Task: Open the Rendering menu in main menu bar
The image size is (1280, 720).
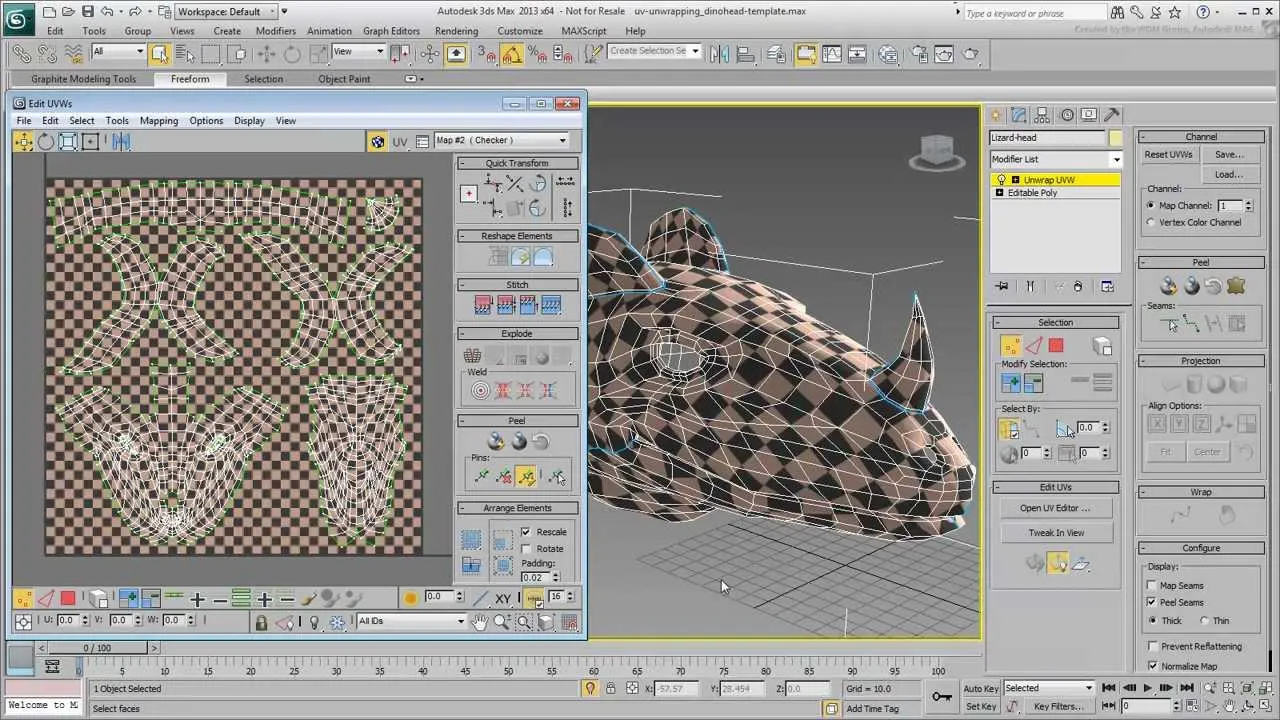Action: tap(456, 31)
